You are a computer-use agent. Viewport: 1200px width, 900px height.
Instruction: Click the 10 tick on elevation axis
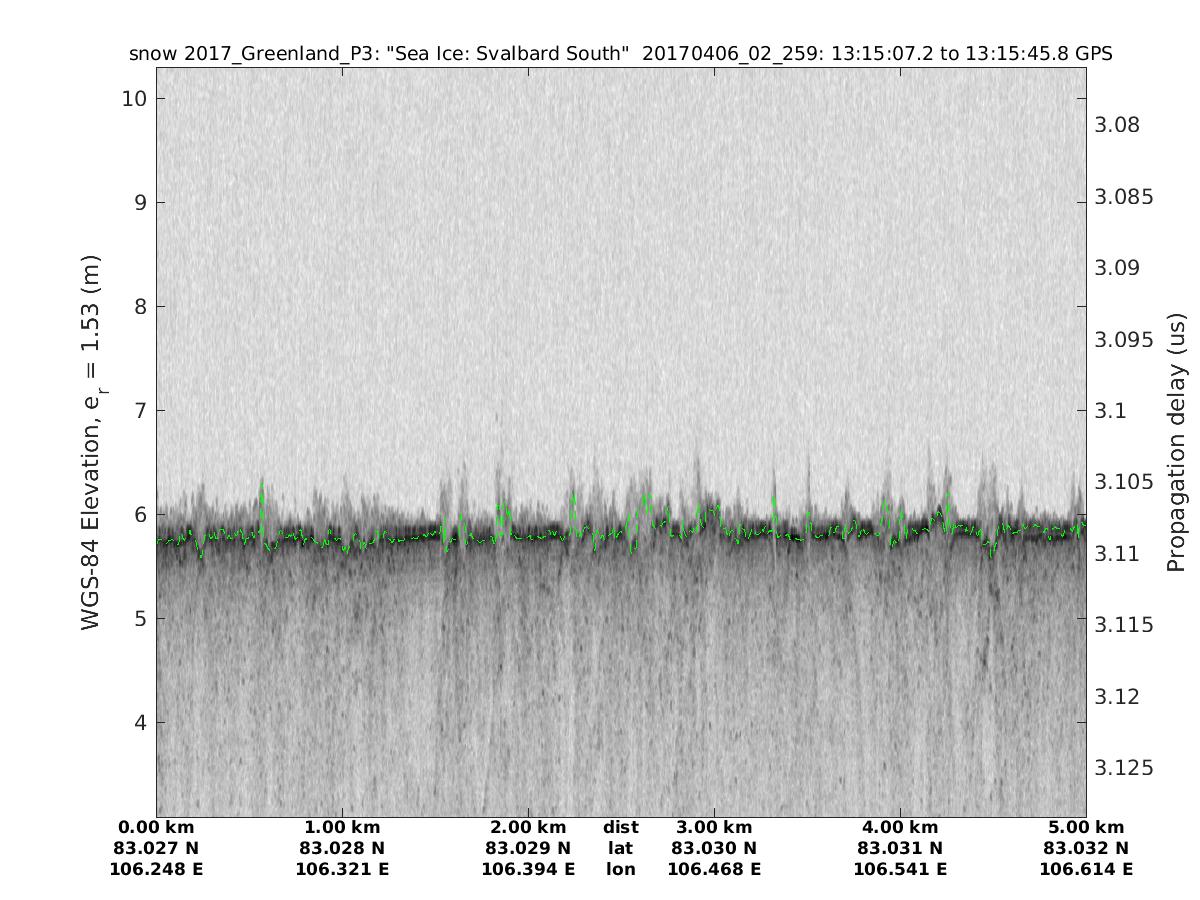click(135, 98)
